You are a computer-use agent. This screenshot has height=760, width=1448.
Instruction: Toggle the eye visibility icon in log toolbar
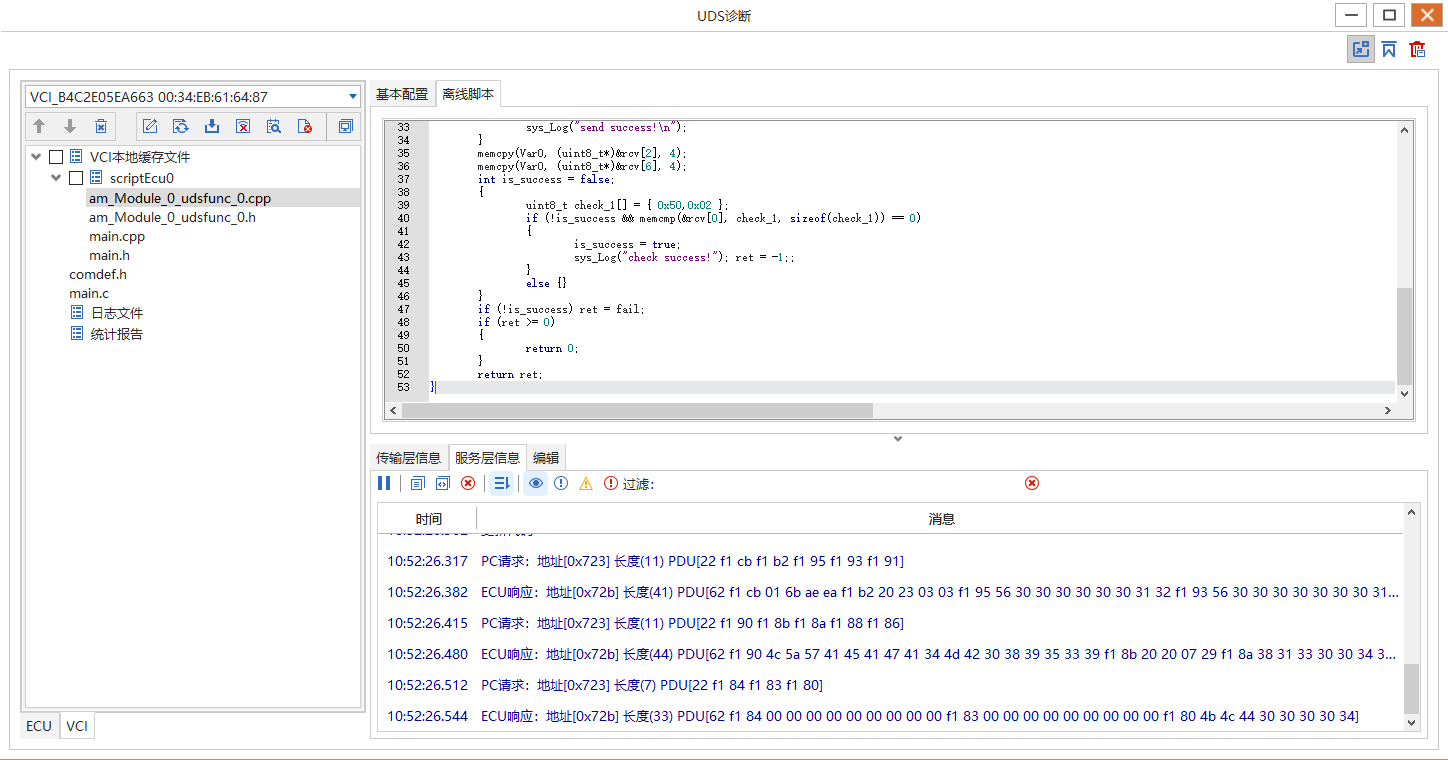click(536, 483)
